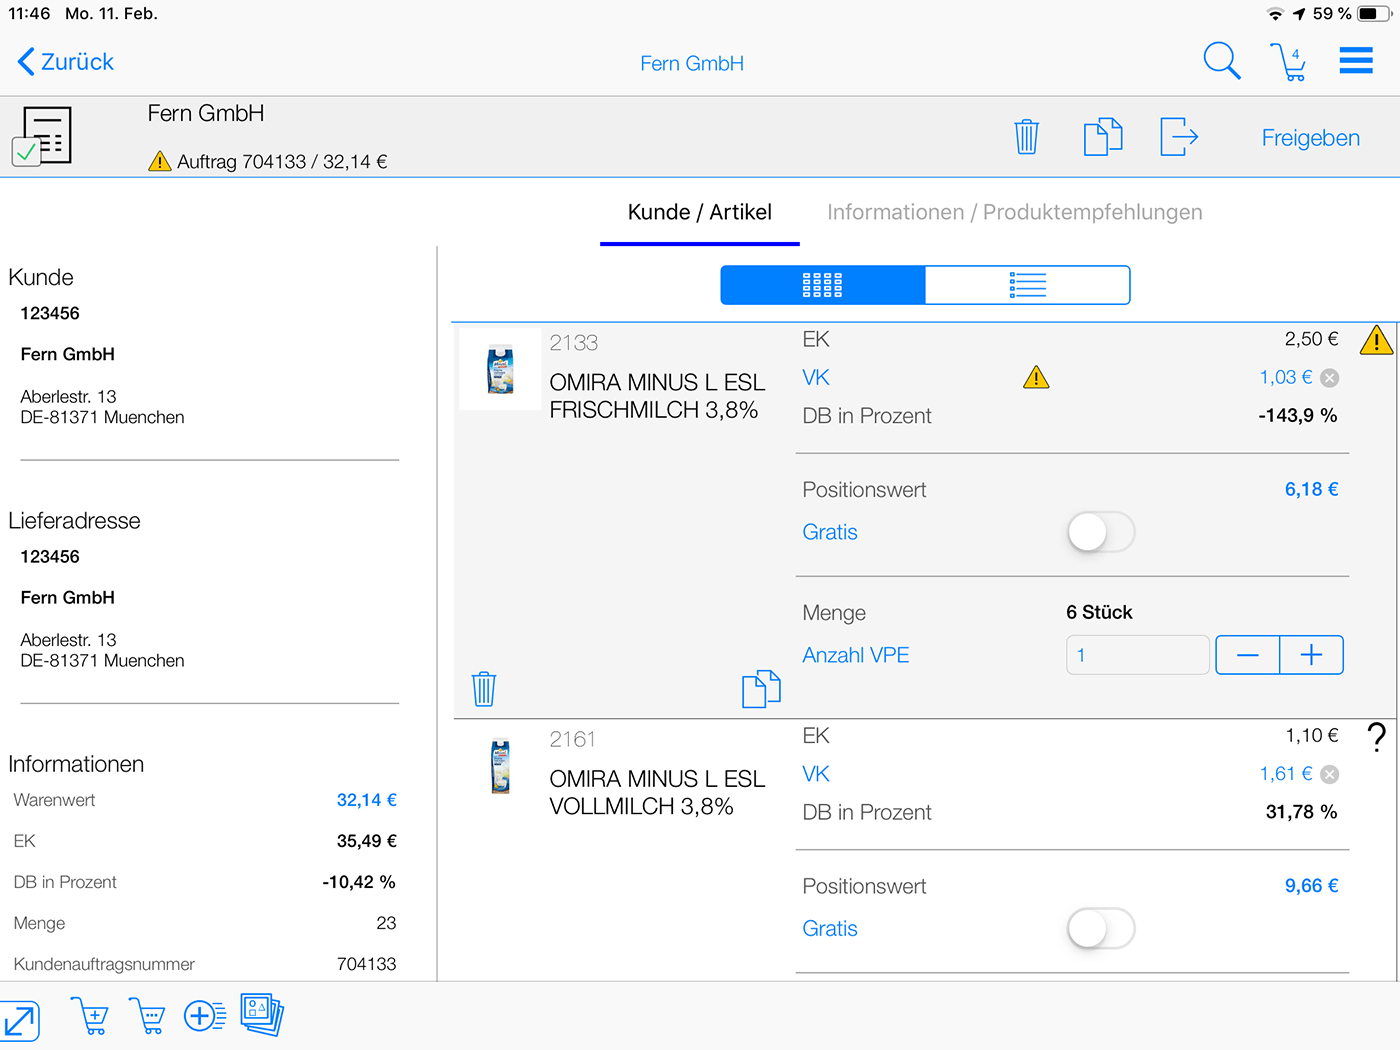The image size is (1400, 1050).
Task: Clear the 1,03 € VK price
Action: [1329, 378]
